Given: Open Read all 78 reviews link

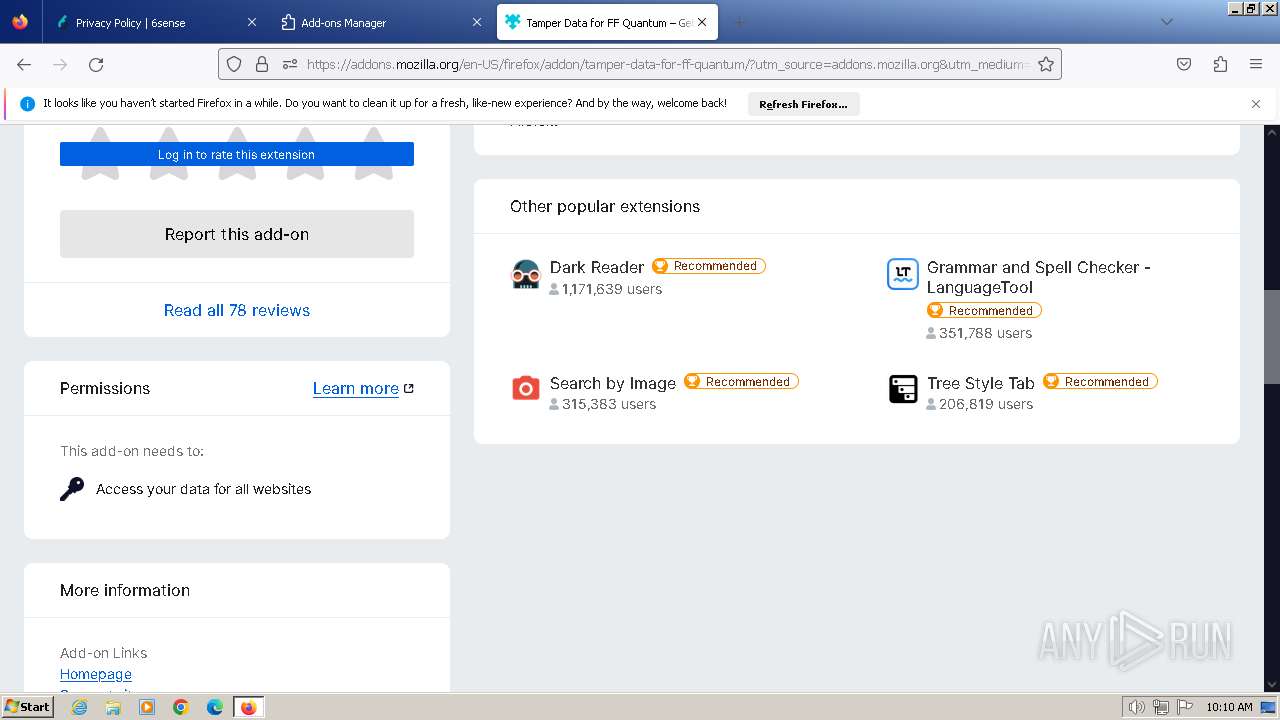Looking at the screenshot, I should coord(237,310).
